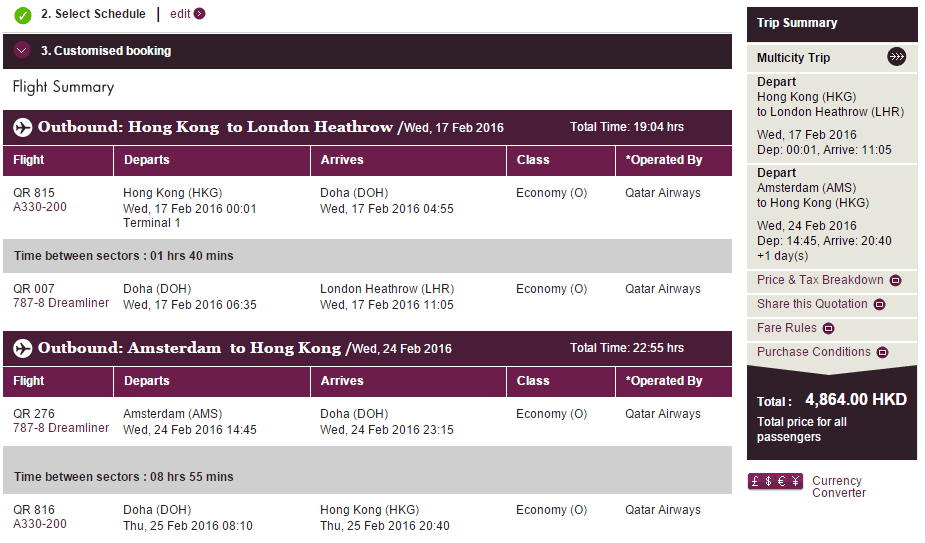Click the plane icon for Hong Kong outbound
This screenshot has width=925, height=543.
pyautogui.click(x=23, y=128)
